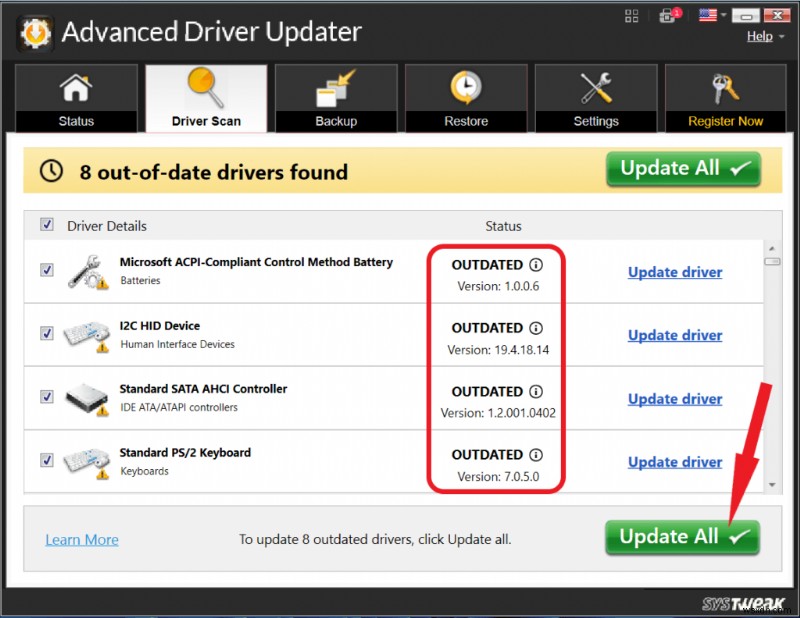
Task: Click the SATA AHCI hard drive icon
Action: (87, 399)
